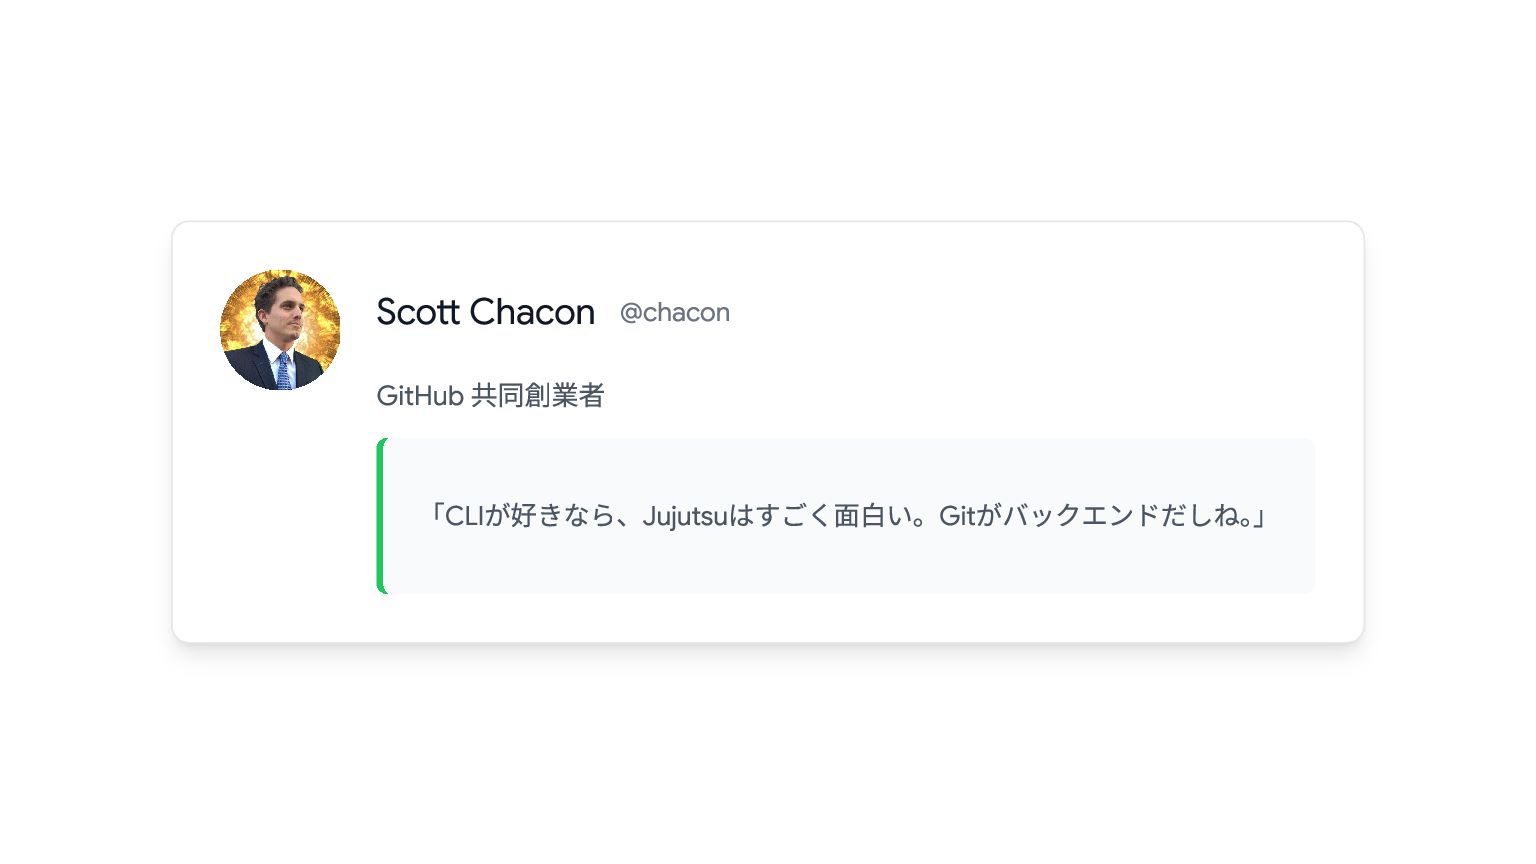1536x864 pixels.
Task: Click the opening 「 bracket of the quote
Action: tap(435, 514)
